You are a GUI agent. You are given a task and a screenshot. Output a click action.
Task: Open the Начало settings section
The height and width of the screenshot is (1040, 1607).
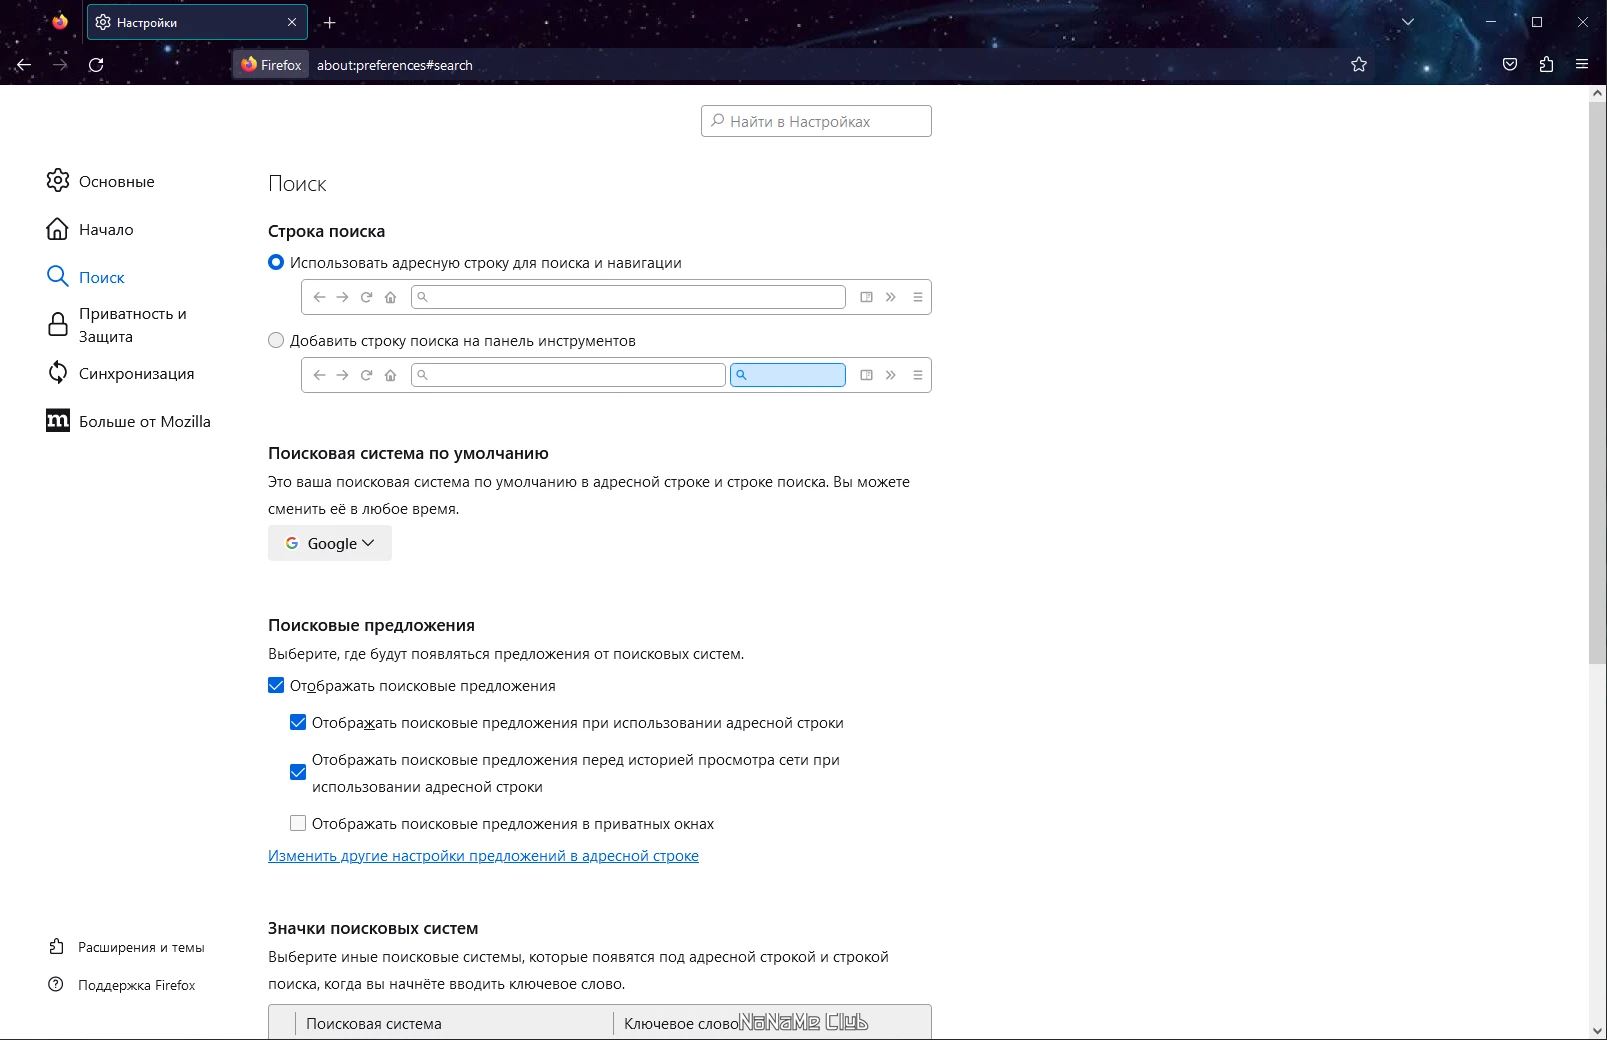[106, 229]
